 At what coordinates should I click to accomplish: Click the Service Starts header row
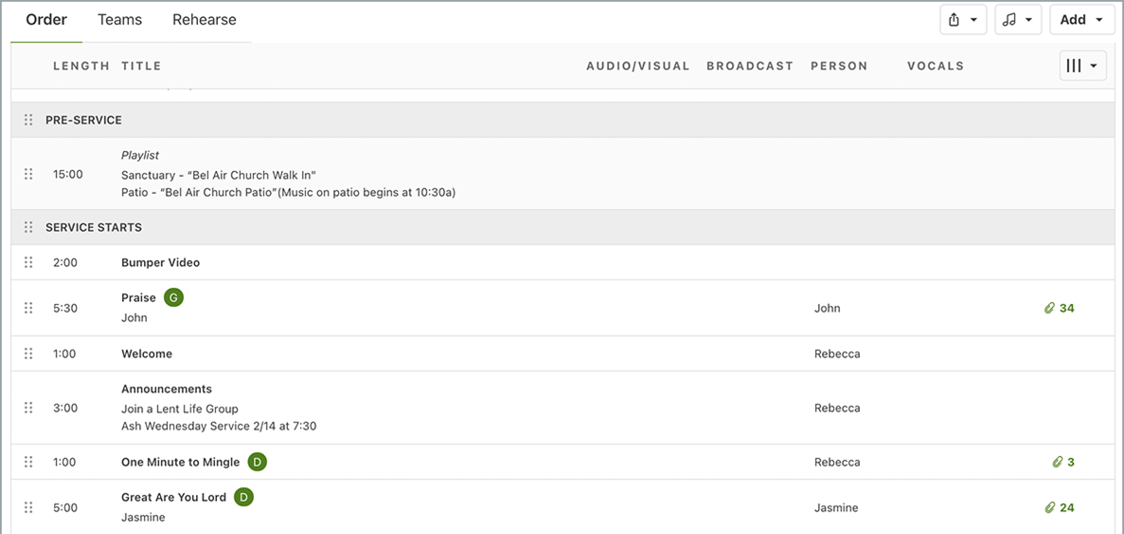94,228
